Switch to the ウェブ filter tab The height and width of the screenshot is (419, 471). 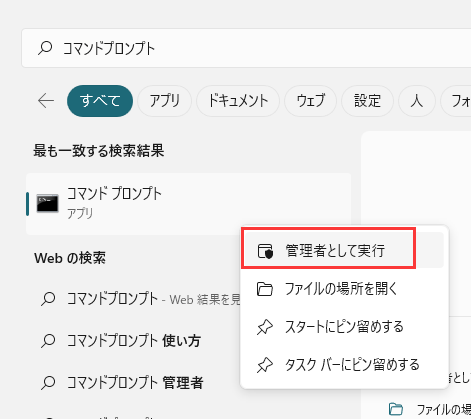[310, 101]
